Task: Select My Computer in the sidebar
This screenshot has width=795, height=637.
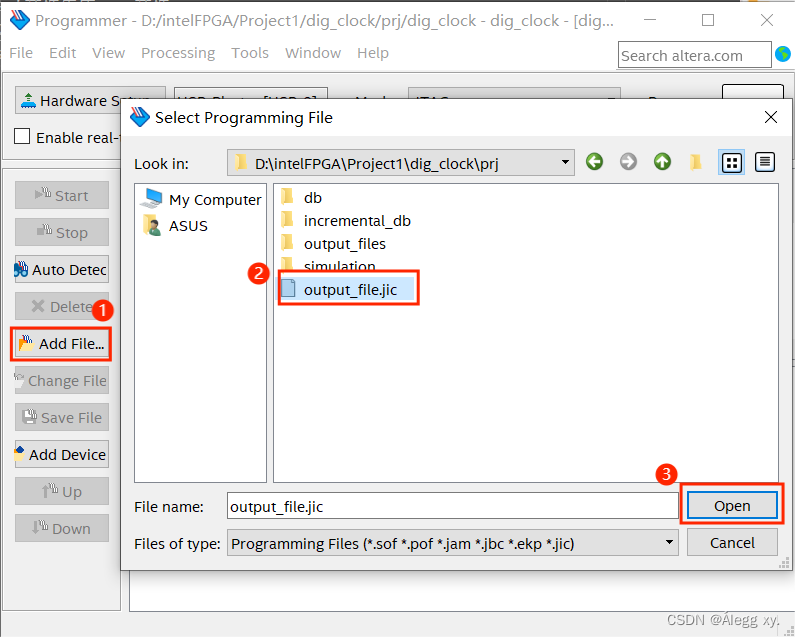Action: 201,199
